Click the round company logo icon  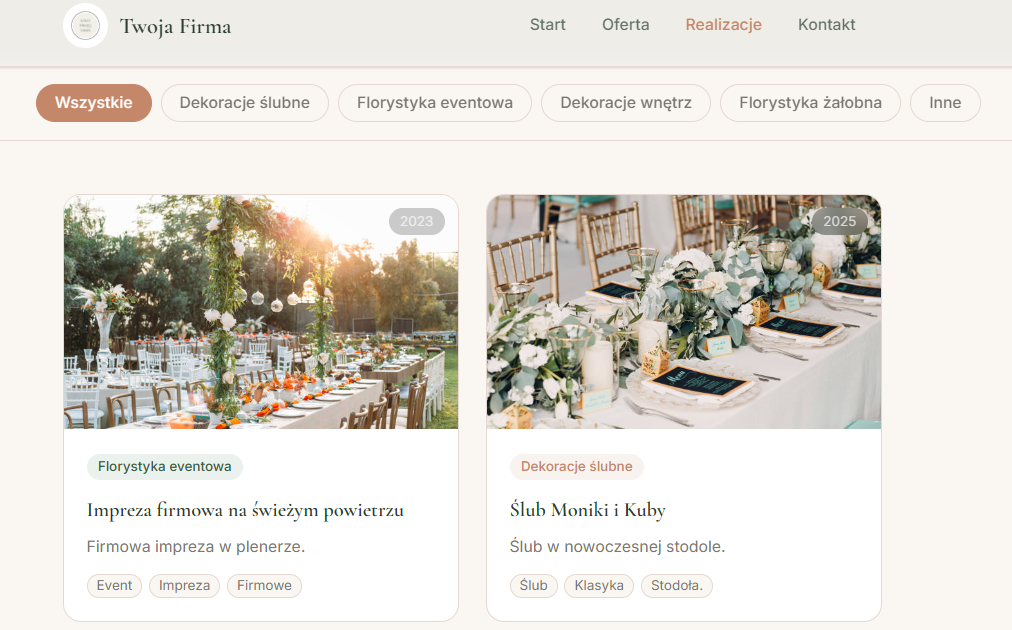[85, 26]
